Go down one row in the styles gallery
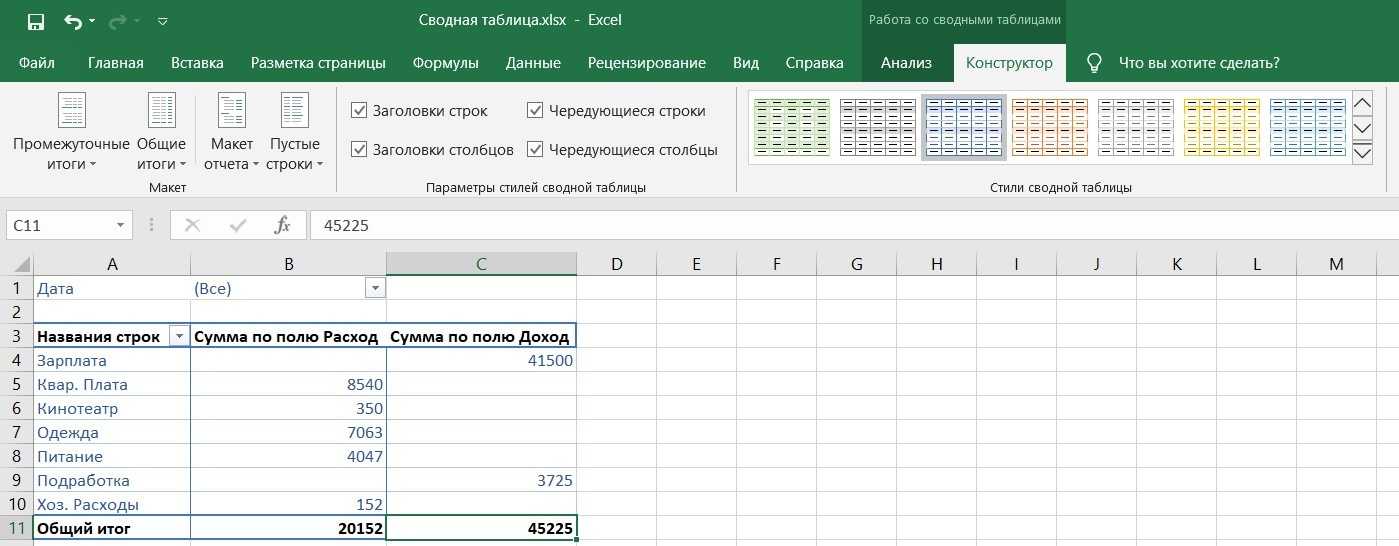This screenshot has width=1399, height=546. pos(1362,128)
